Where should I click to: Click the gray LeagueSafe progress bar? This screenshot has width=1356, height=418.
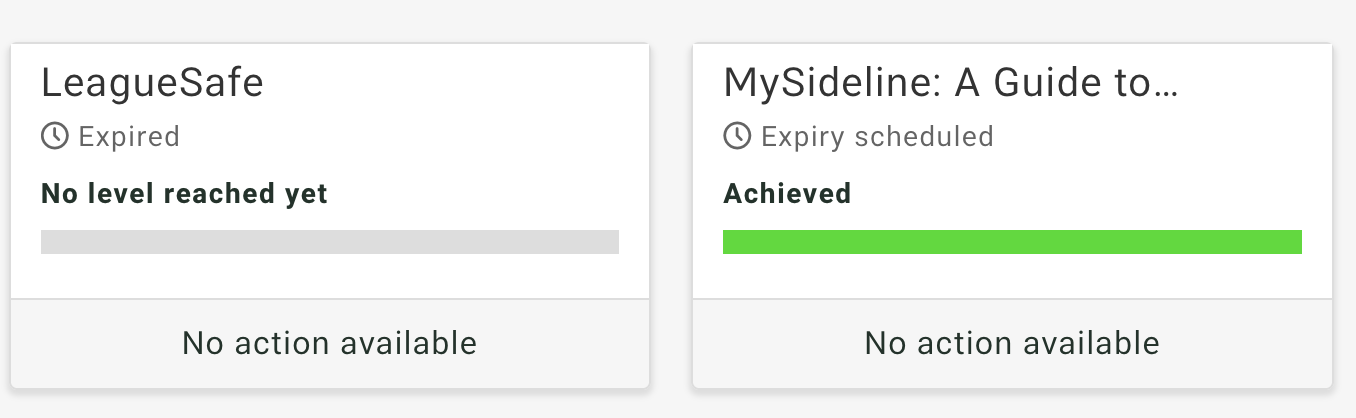pyautogui.click(x=330, y=242)
